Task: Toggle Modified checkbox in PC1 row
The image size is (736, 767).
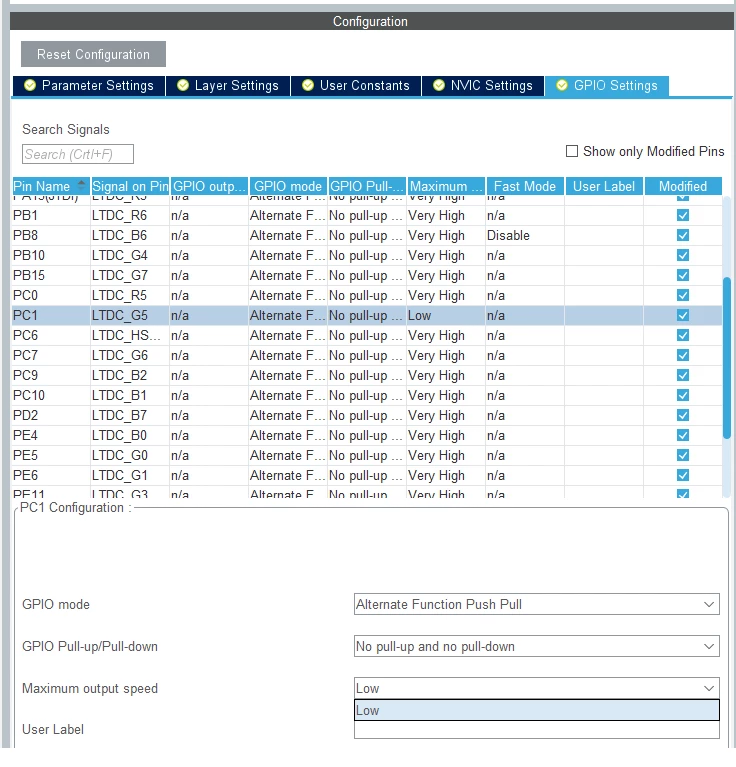Action: click(x=683, y=316)
